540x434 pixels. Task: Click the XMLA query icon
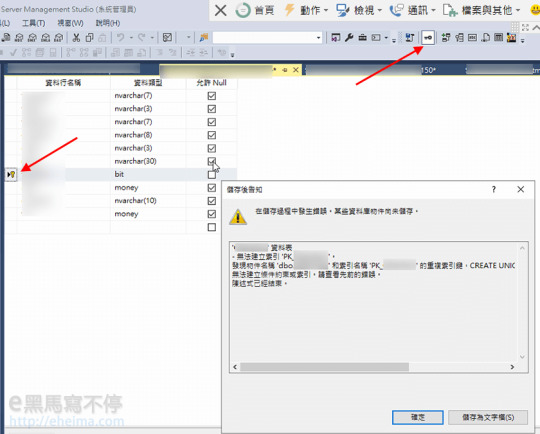[x=45, y=38]
